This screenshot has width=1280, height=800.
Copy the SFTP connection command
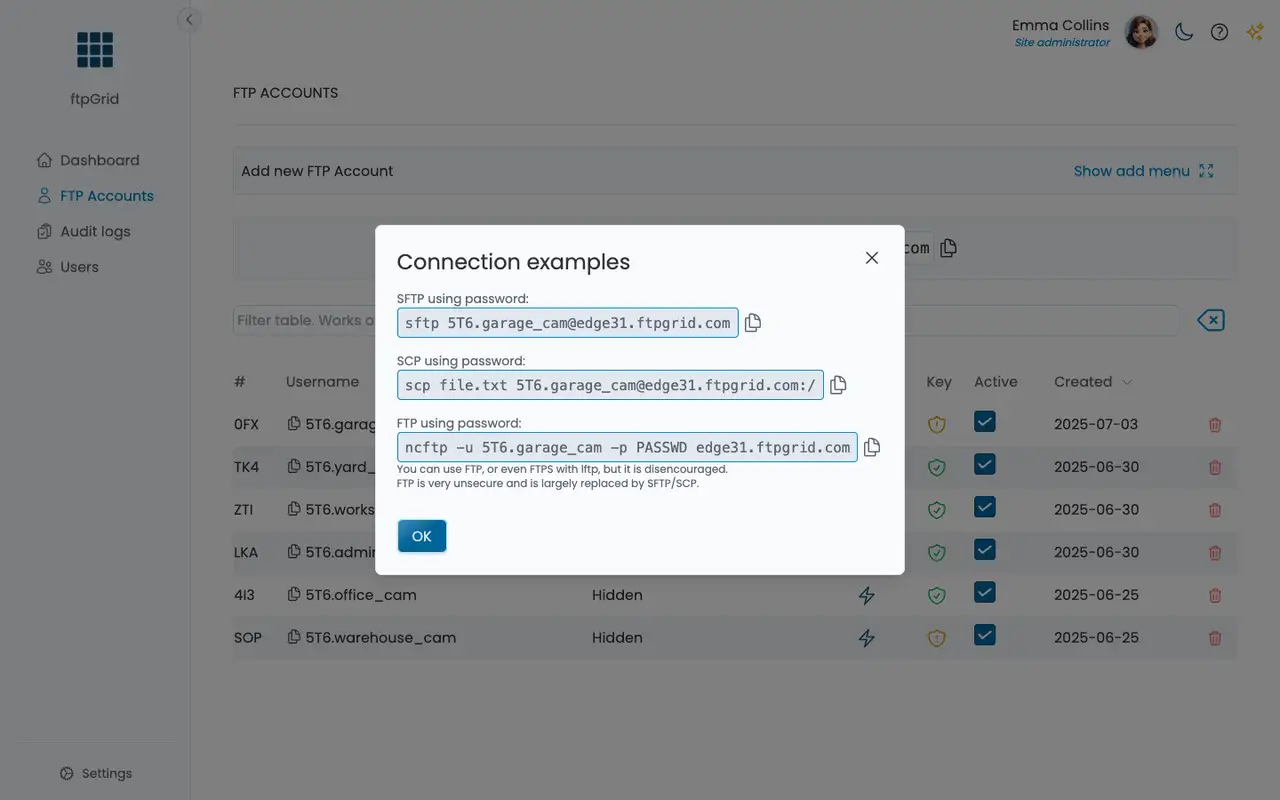(x=753, y=323)
